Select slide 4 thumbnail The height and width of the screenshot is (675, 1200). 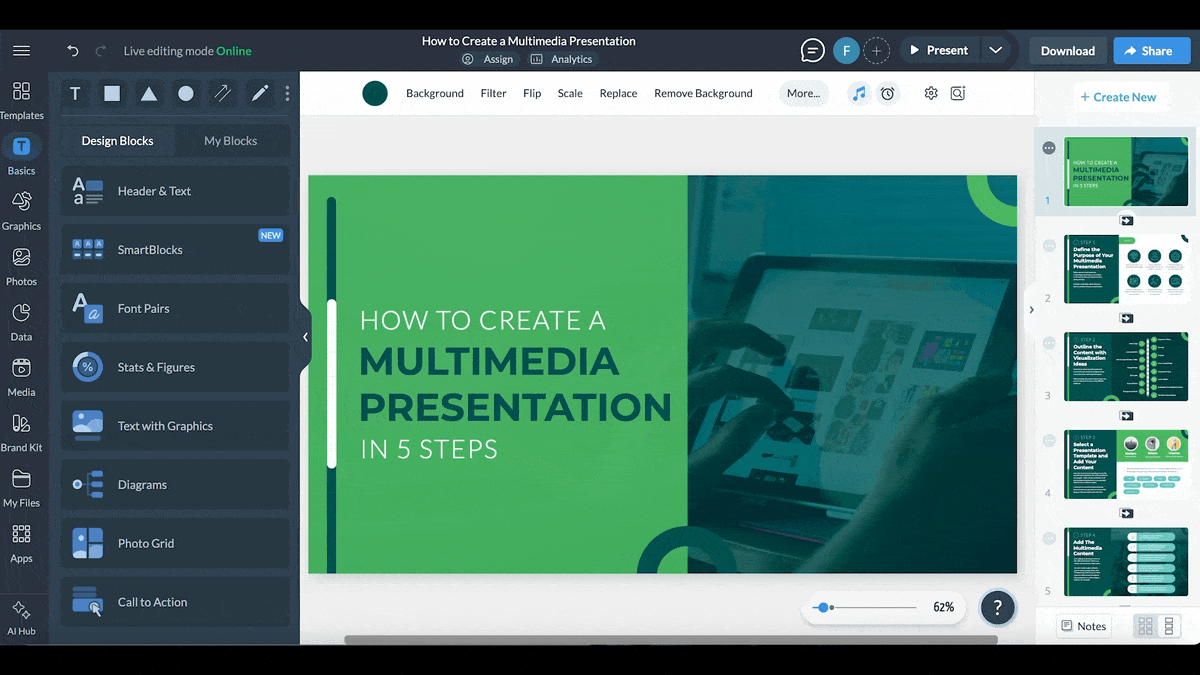(x=1126, y=464)
